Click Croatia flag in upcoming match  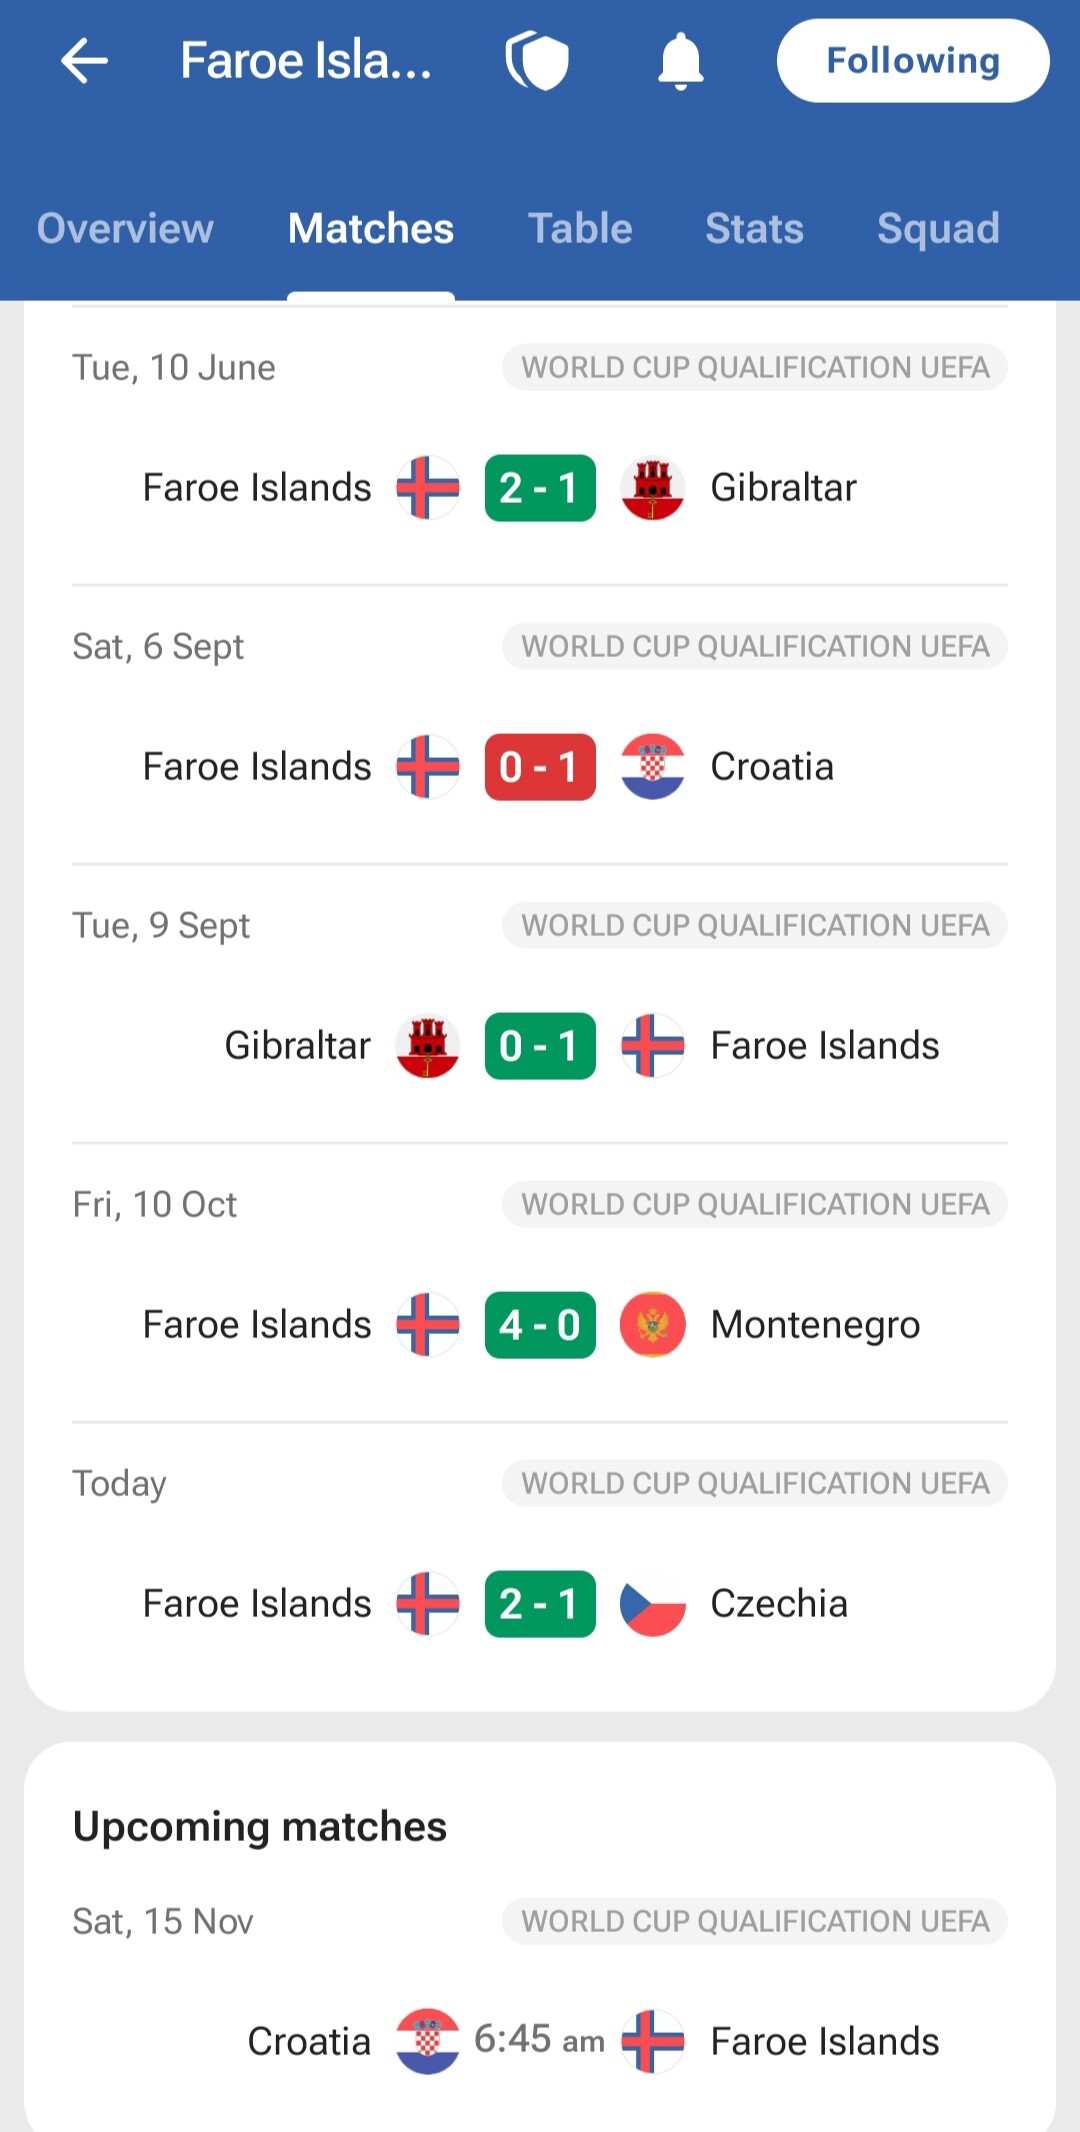click(427, 2041)
